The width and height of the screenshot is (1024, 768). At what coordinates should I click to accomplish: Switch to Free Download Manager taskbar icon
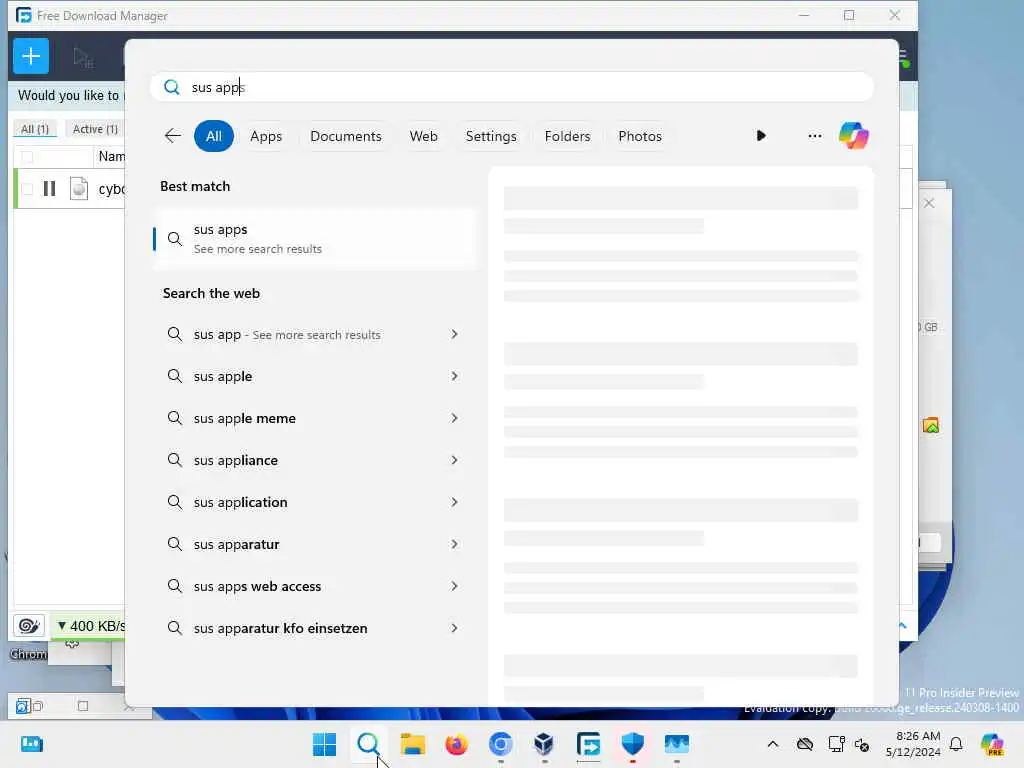click(x=588, y=744)
